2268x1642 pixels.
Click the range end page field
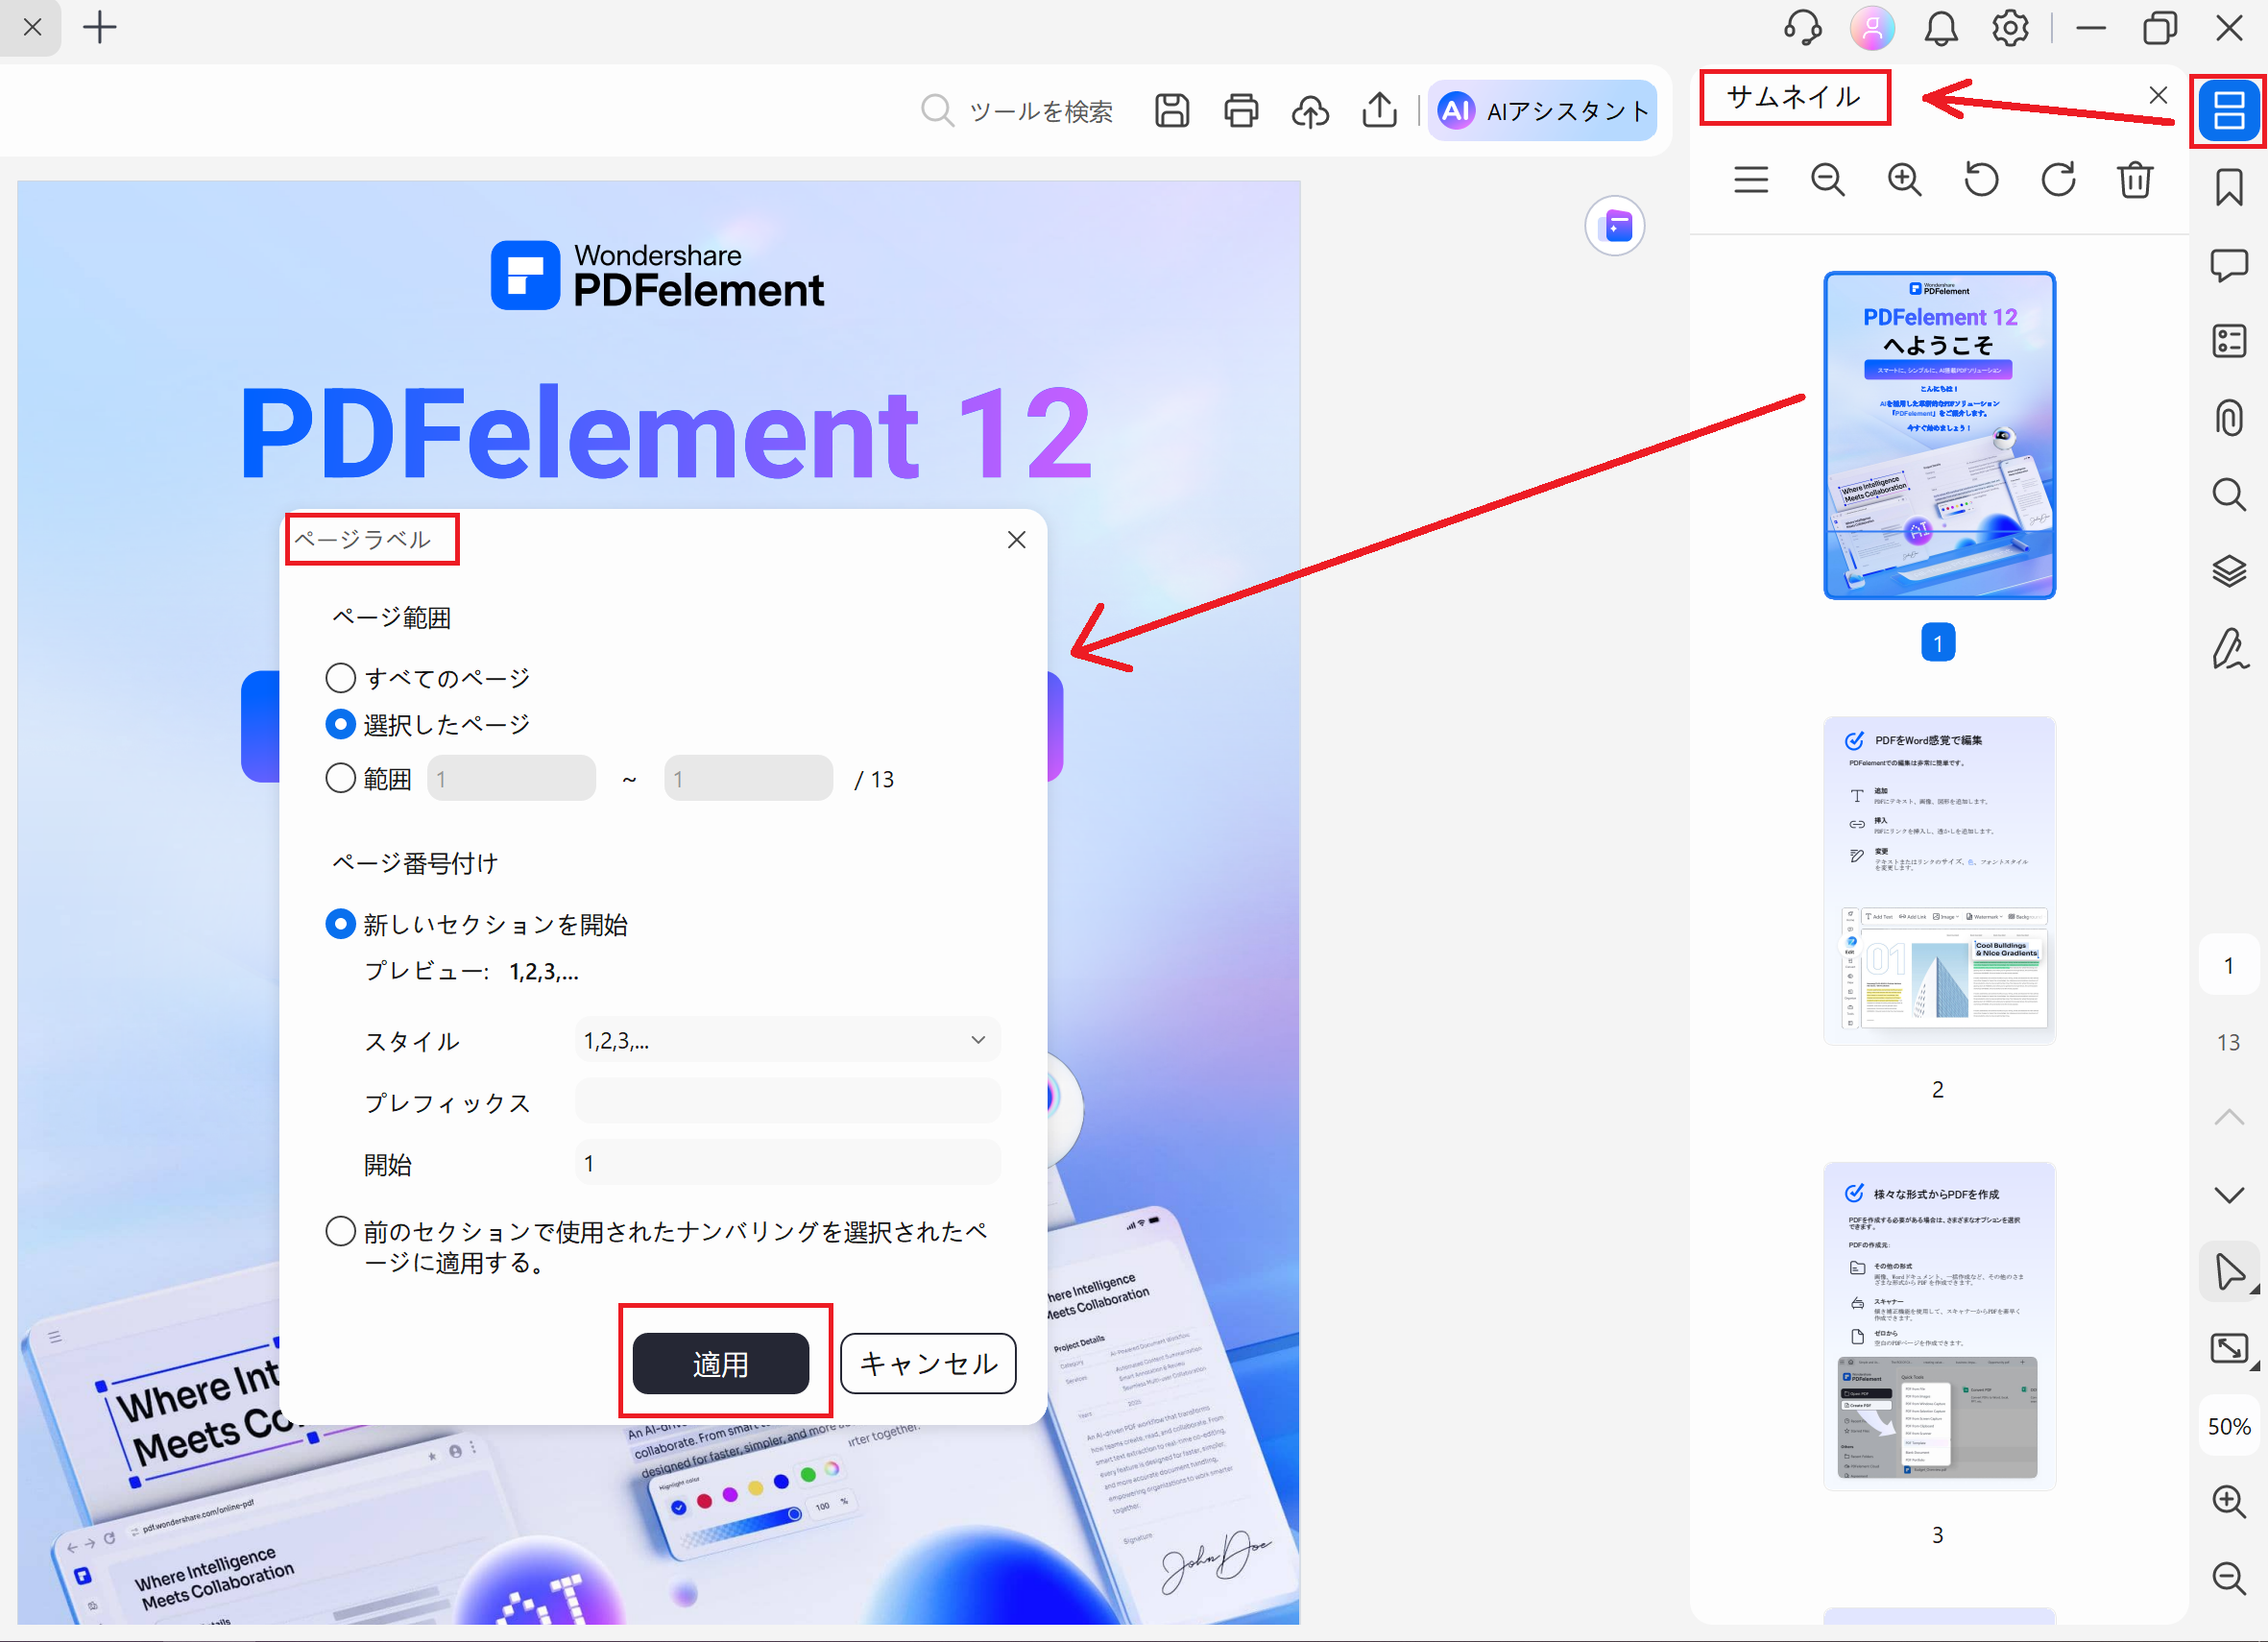pyautogui.click(x=748, y=778)
